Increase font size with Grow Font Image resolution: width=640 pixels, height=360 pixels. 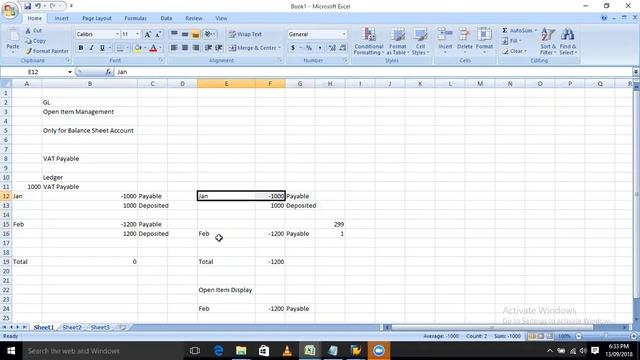pyautogui.click(x=148, y=34)
